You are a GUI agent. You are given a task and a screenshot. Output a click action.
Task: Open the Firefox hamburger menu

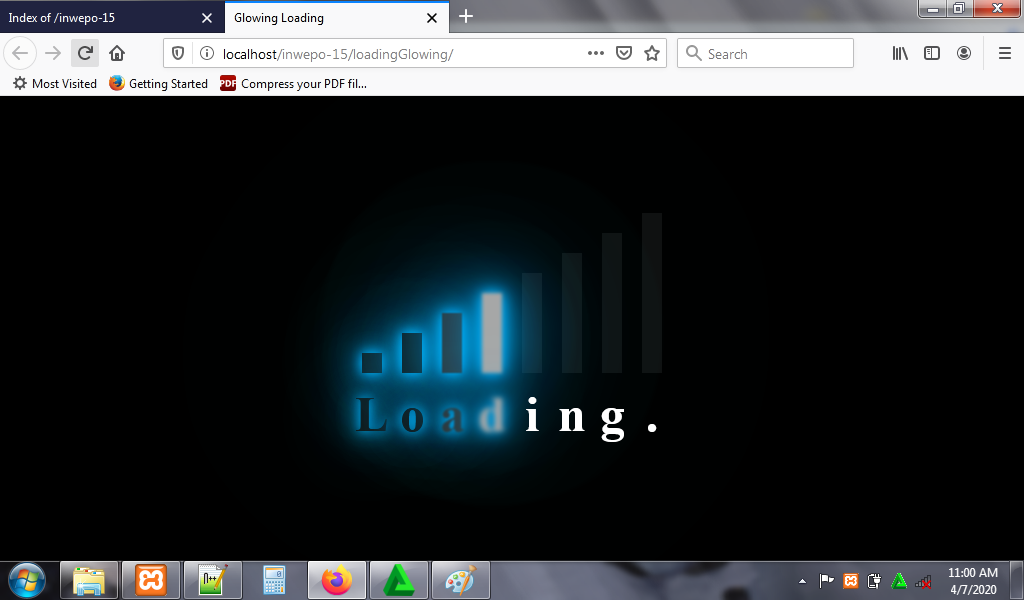click(1005, 53)
